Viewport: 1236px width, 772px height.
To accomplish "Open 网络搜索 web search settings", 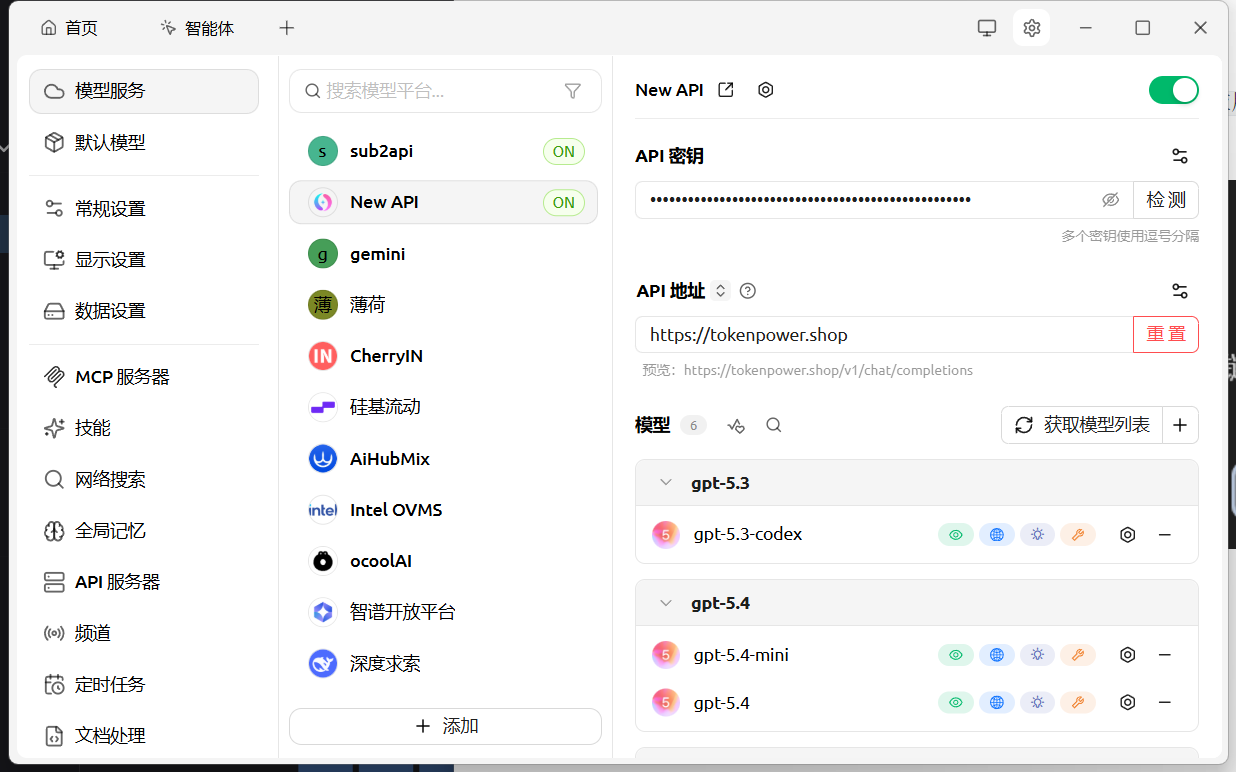I will 144,480.
